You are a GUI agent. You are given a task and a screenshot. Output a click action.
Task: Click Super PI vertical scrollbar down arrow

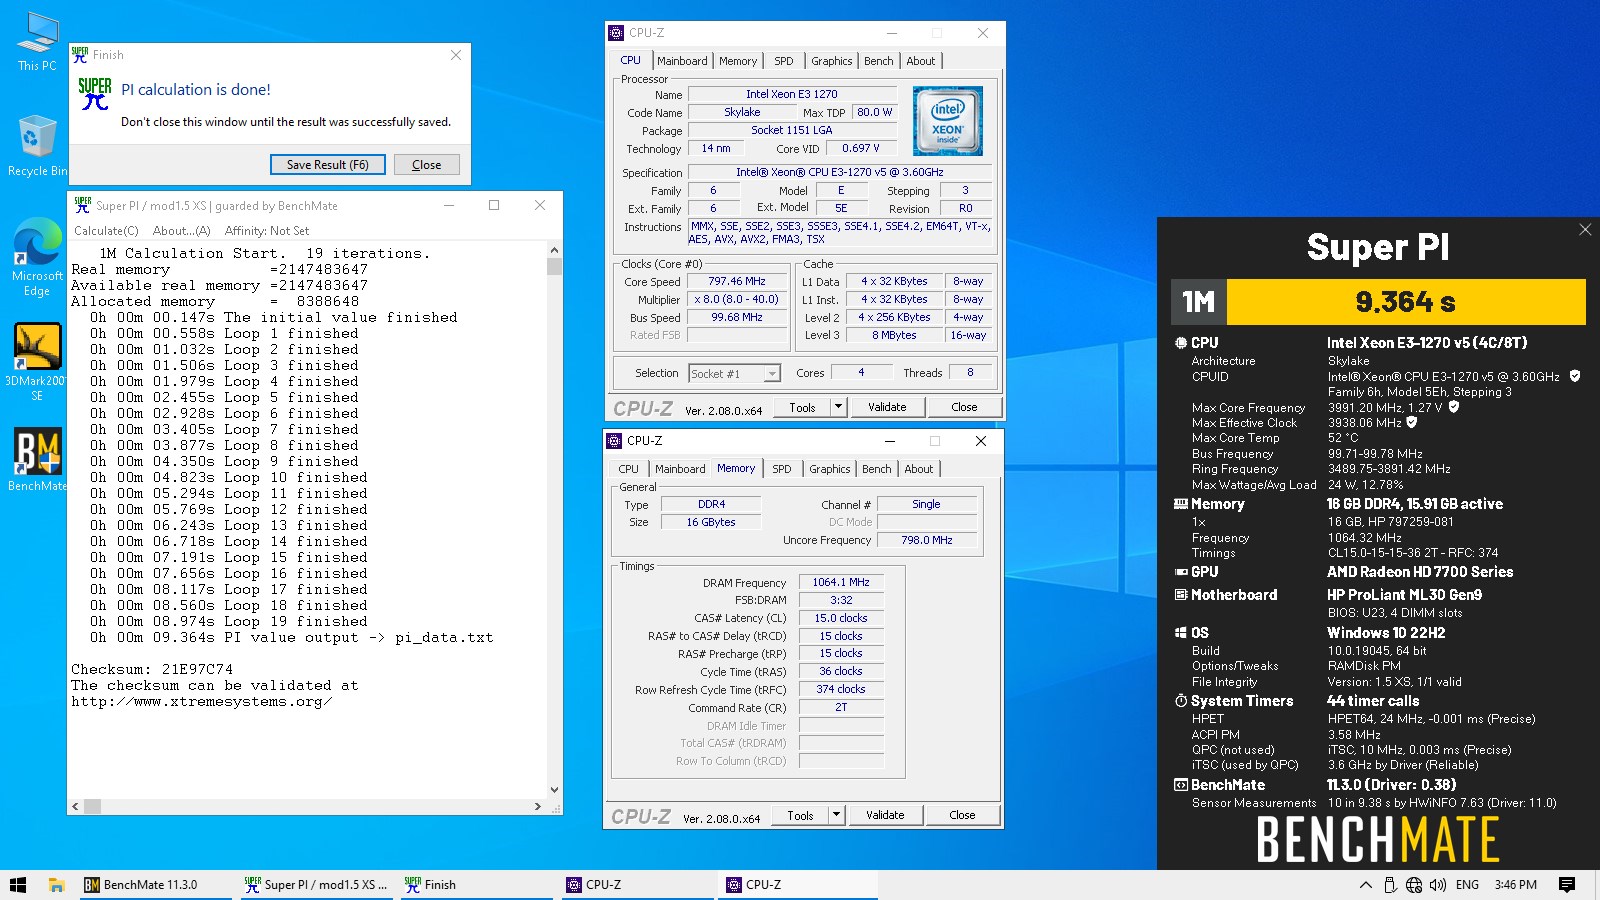point(554,790)
